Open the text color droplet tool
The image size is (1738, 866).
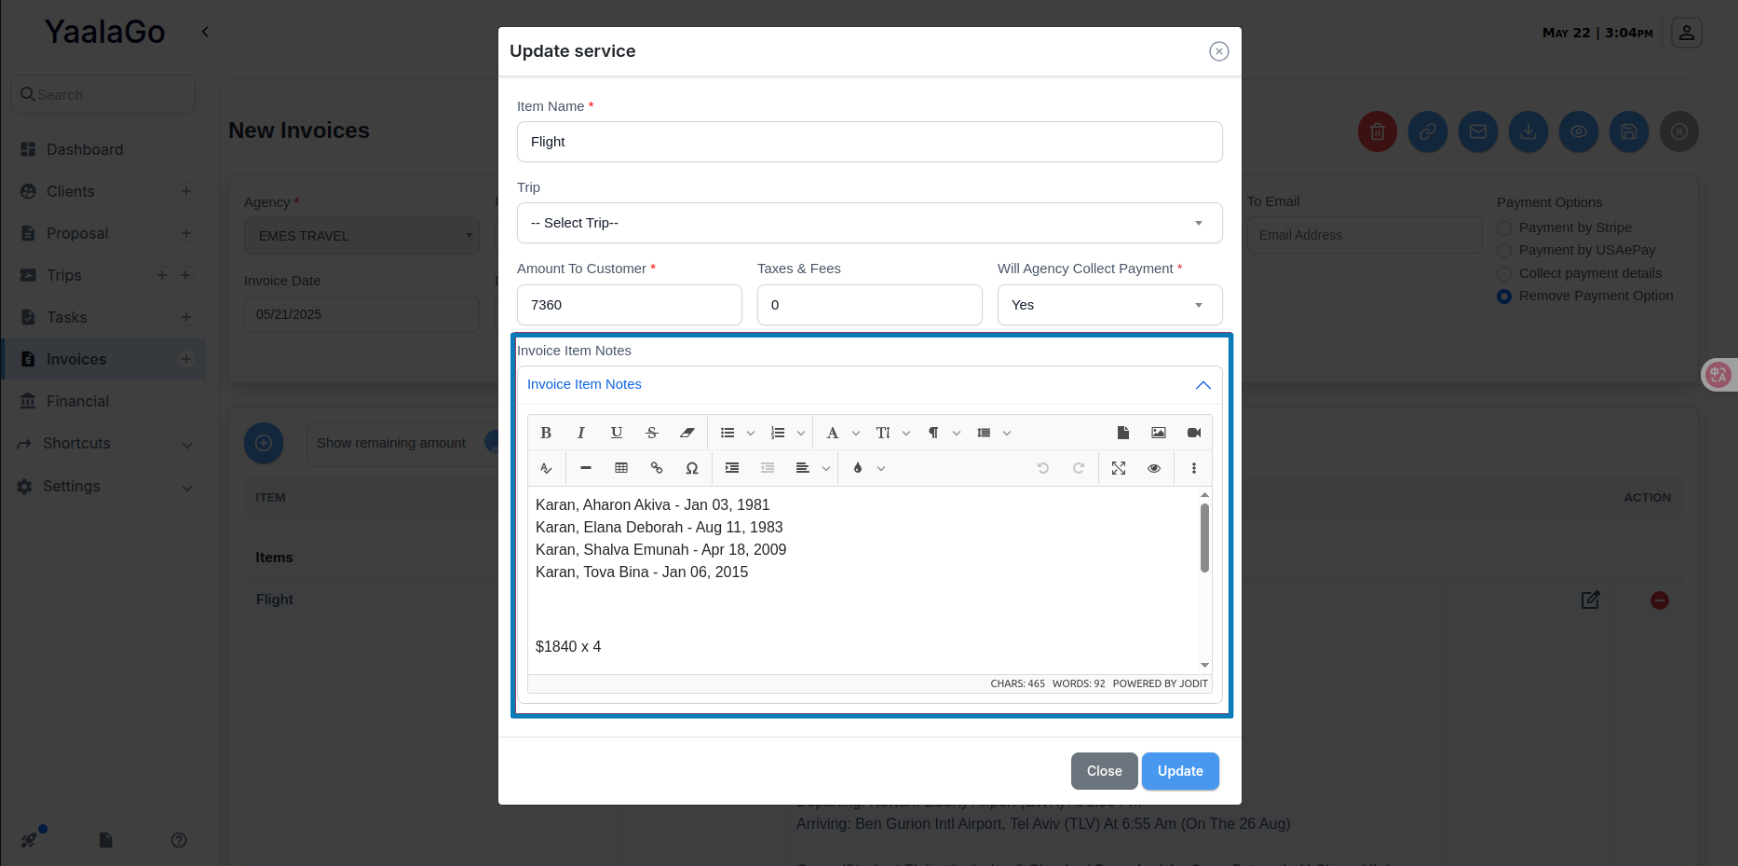coord(858,468)
